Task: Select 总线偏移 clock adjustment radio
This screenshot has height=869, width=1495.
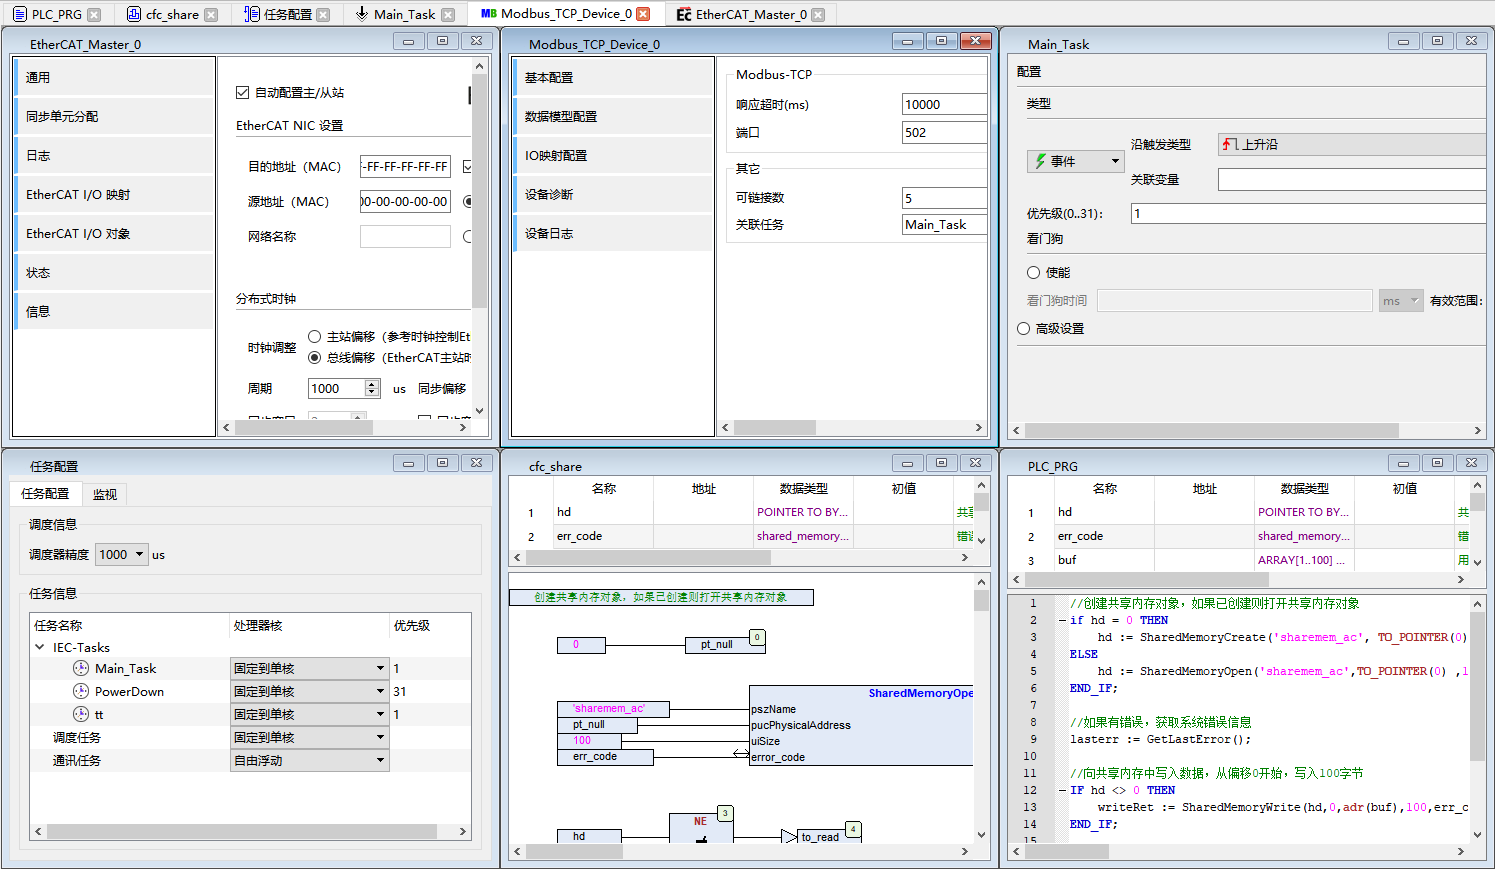Action: tap(315, 358)
